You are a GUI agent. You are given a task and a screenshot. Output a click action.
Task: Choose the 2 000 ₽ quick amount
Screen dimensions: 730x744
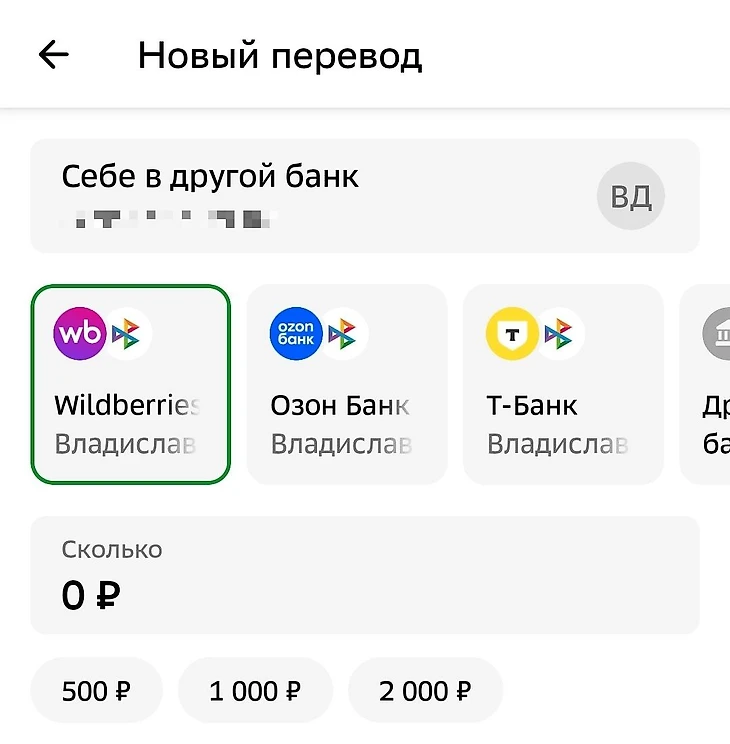[x=425, y=691]
